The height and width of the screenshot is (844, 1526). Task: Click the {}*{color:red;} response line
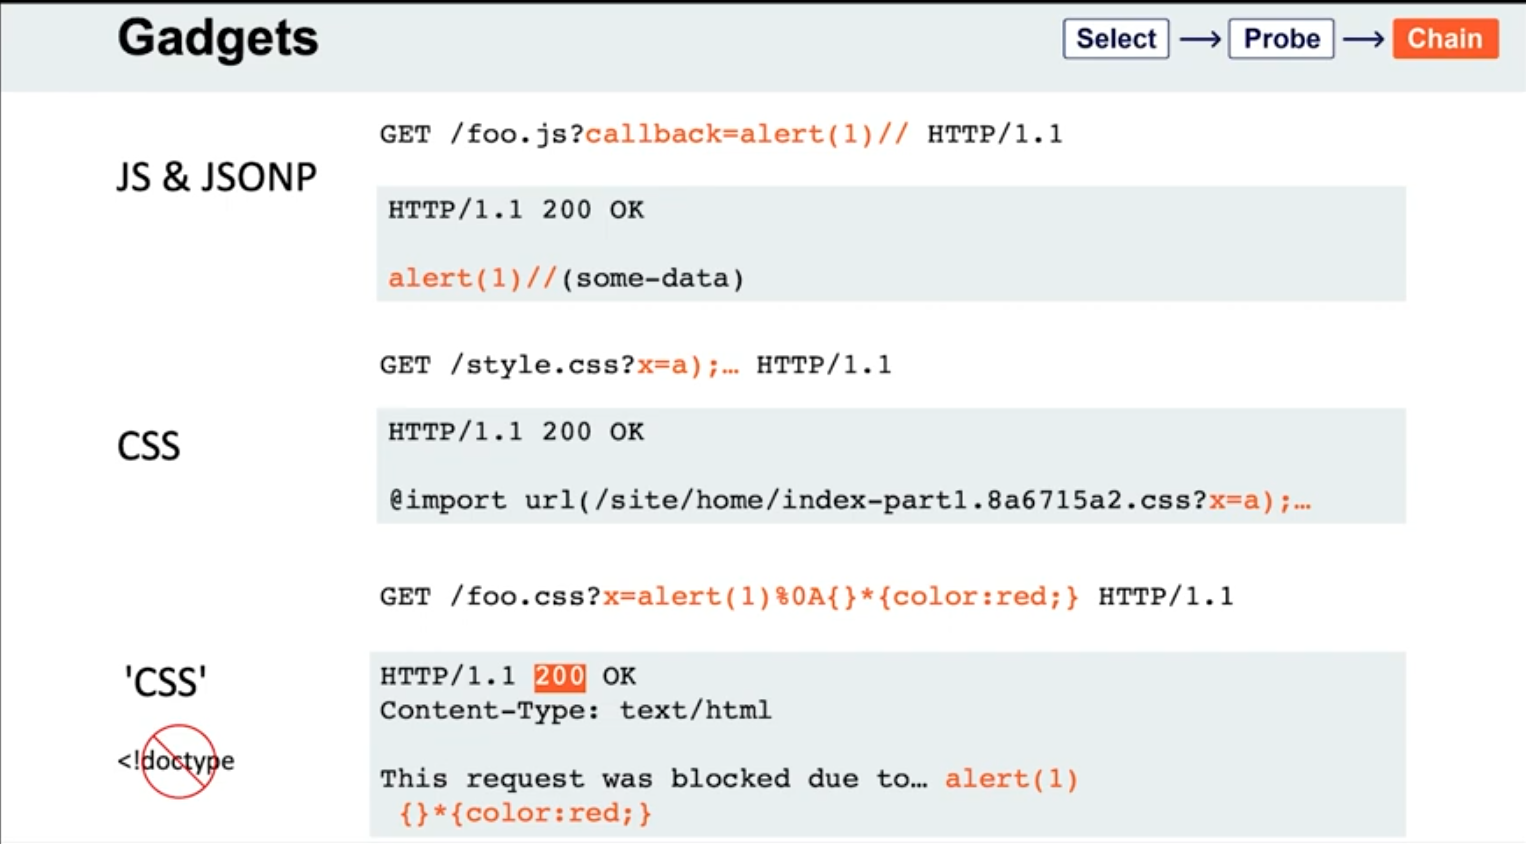click(x=526, y=813)
